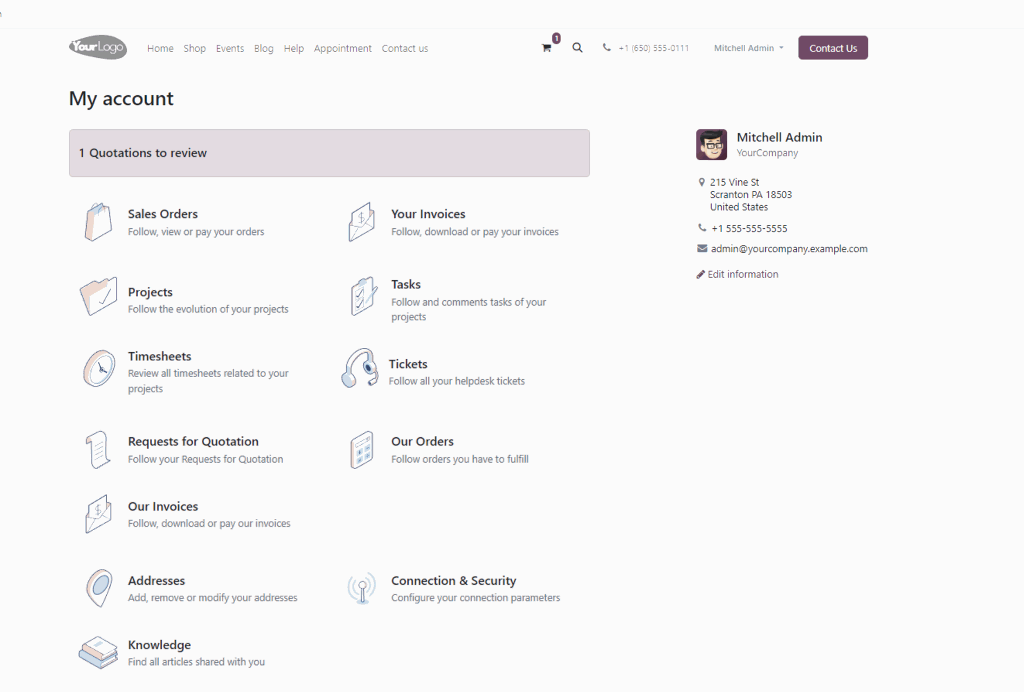Click the Quotations to review banner
The image size is (1024, 692).
[x=329, y=153]
